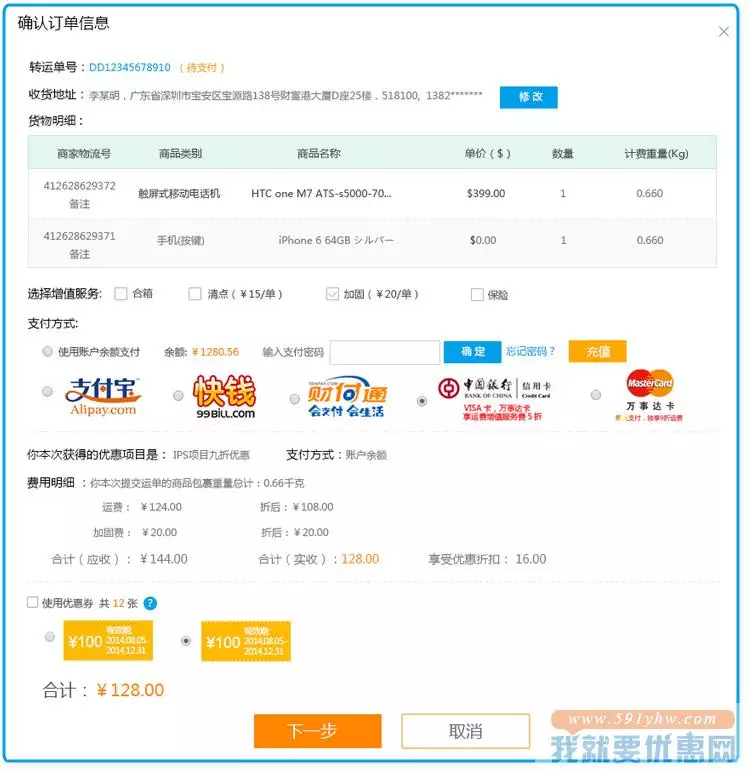
Task: Check the 清点 (¥15/单) option
Action: pyautogui.click(x=195, y=294)
